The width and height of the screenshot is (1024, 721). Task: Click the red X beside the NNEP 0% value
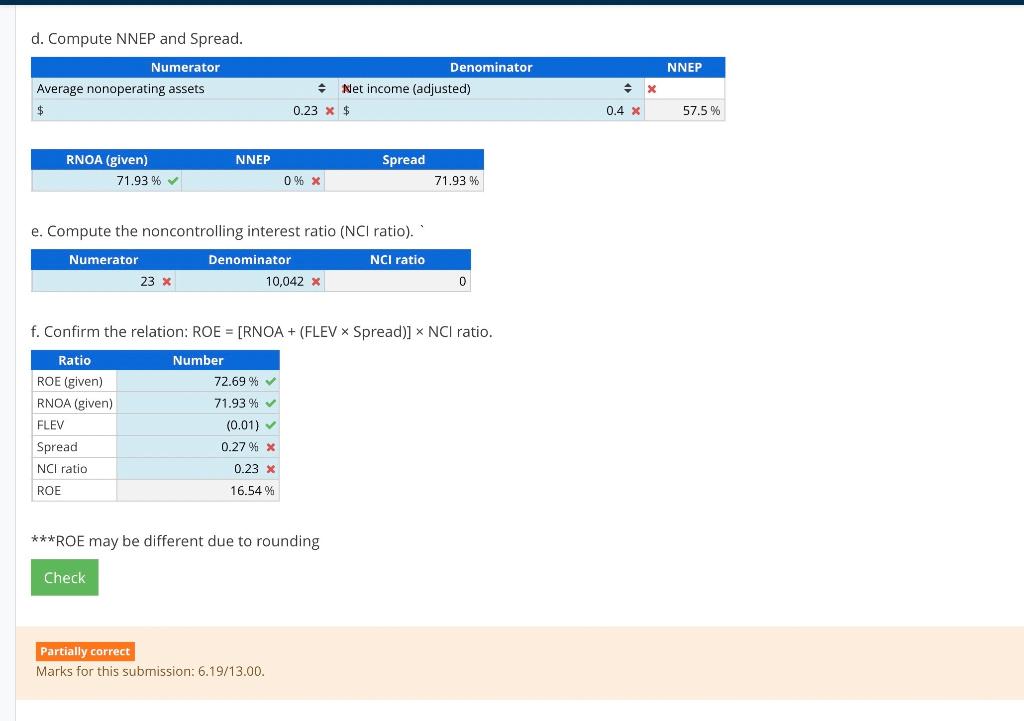315,181
